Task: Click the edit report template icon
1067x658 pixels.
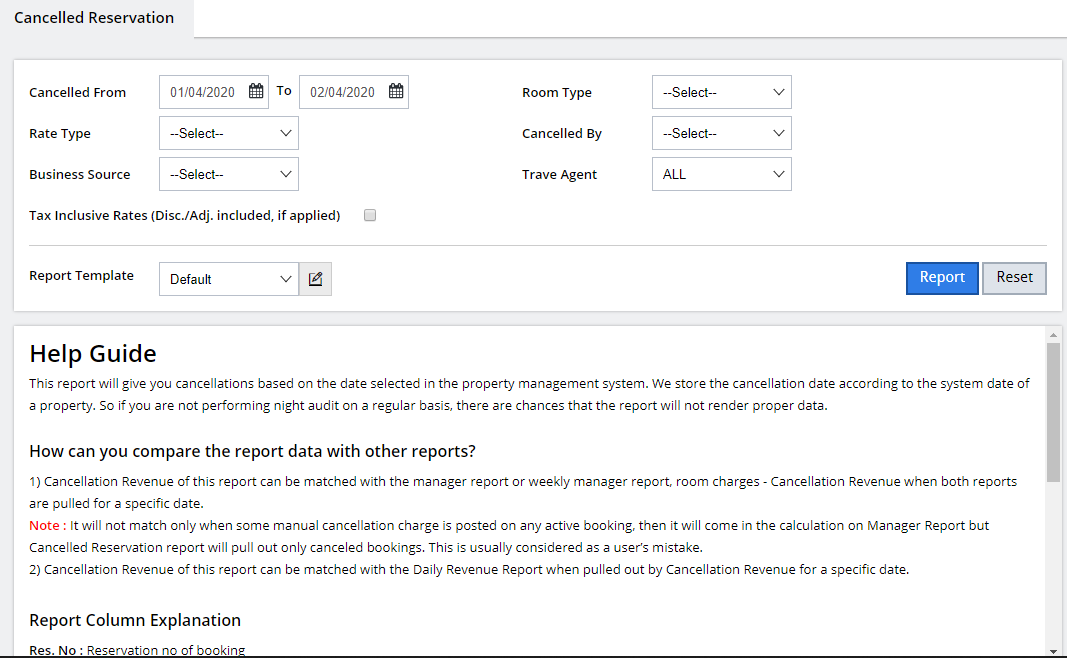Action: click(x=316, y=279)
